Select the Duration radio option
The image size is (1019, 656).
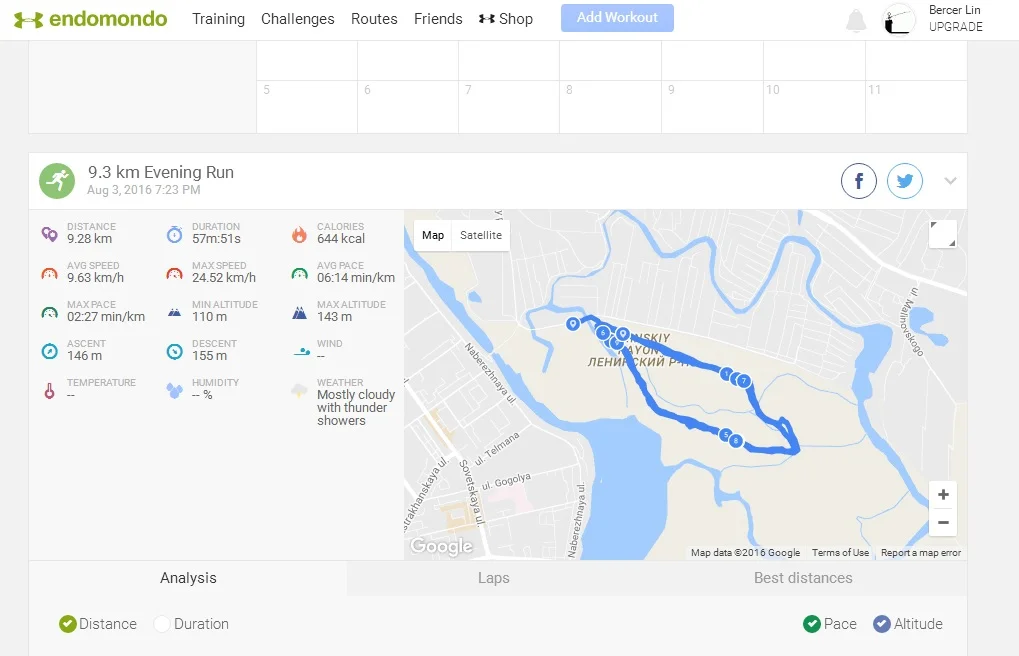coord(162,624)
